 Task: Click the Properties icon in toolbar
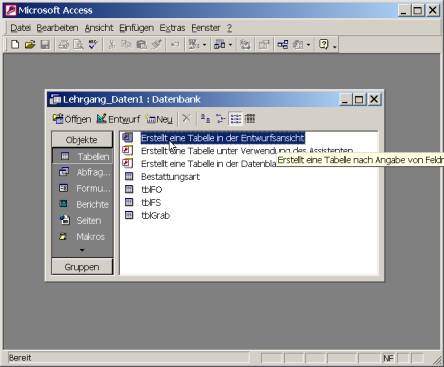click(x=264, y=44)
